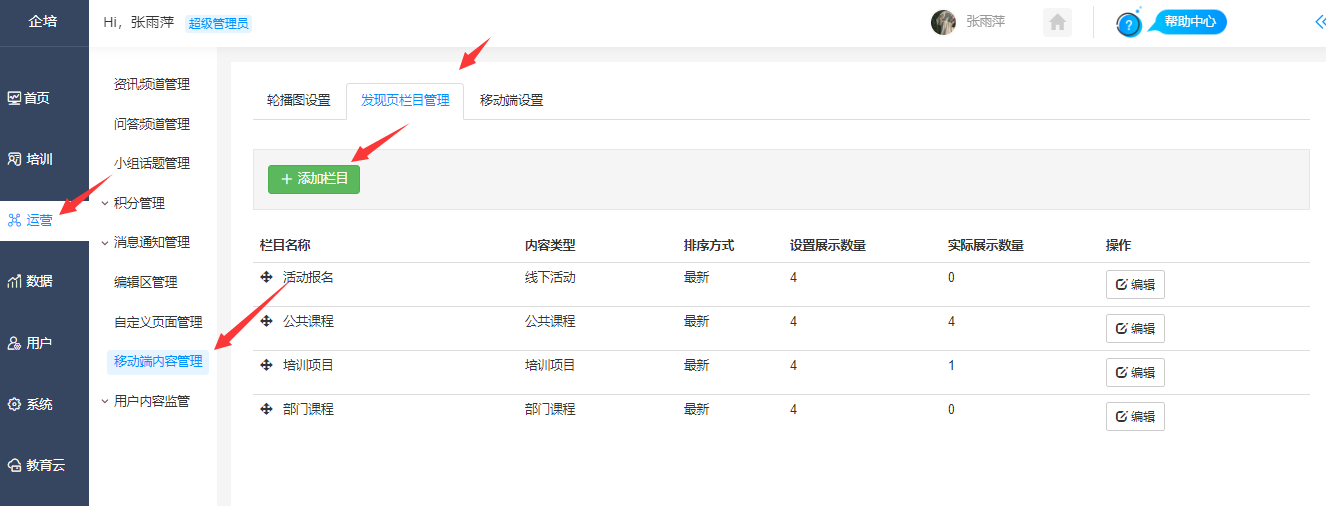Open the 系统 system settings section
1326x506 pixels.
coord(30,404)
